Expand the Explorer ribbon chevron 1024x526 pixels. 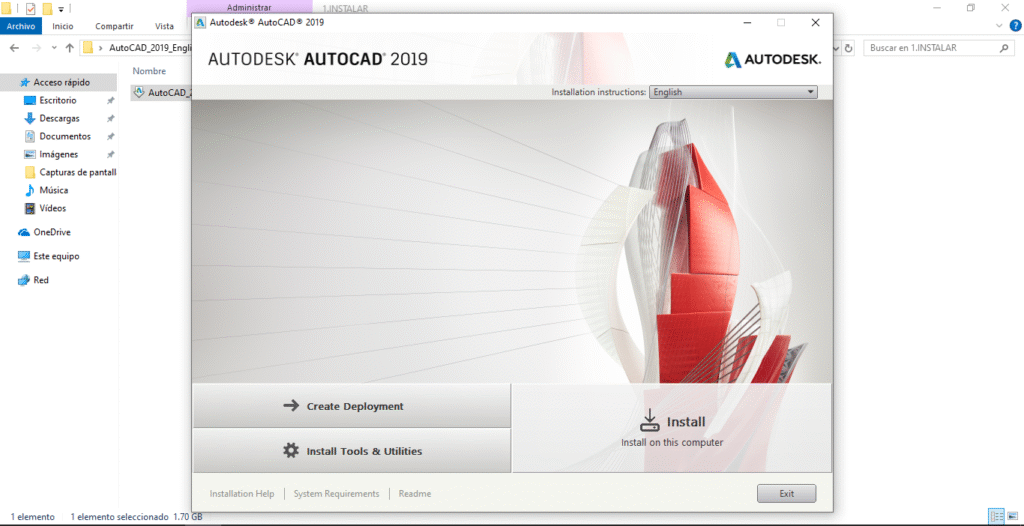pos(999,26)
